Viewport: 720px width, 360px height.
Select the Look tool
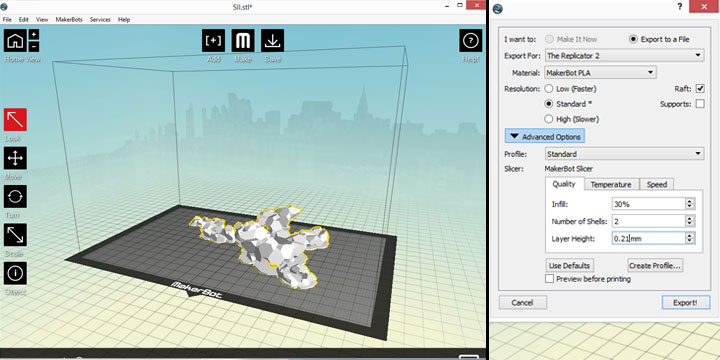[x=15, y=120]
